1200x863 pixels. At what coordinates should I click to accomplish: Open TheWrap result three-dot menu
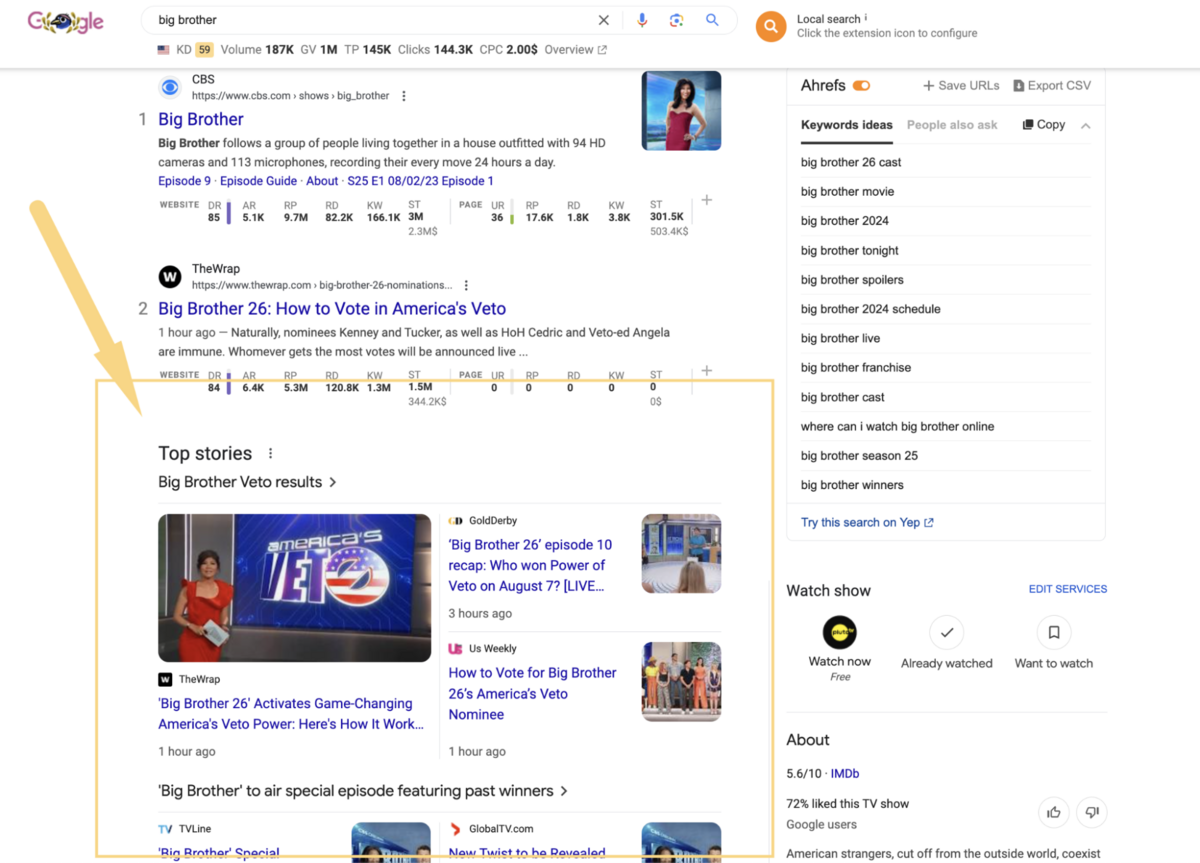(x=466, y=285)
